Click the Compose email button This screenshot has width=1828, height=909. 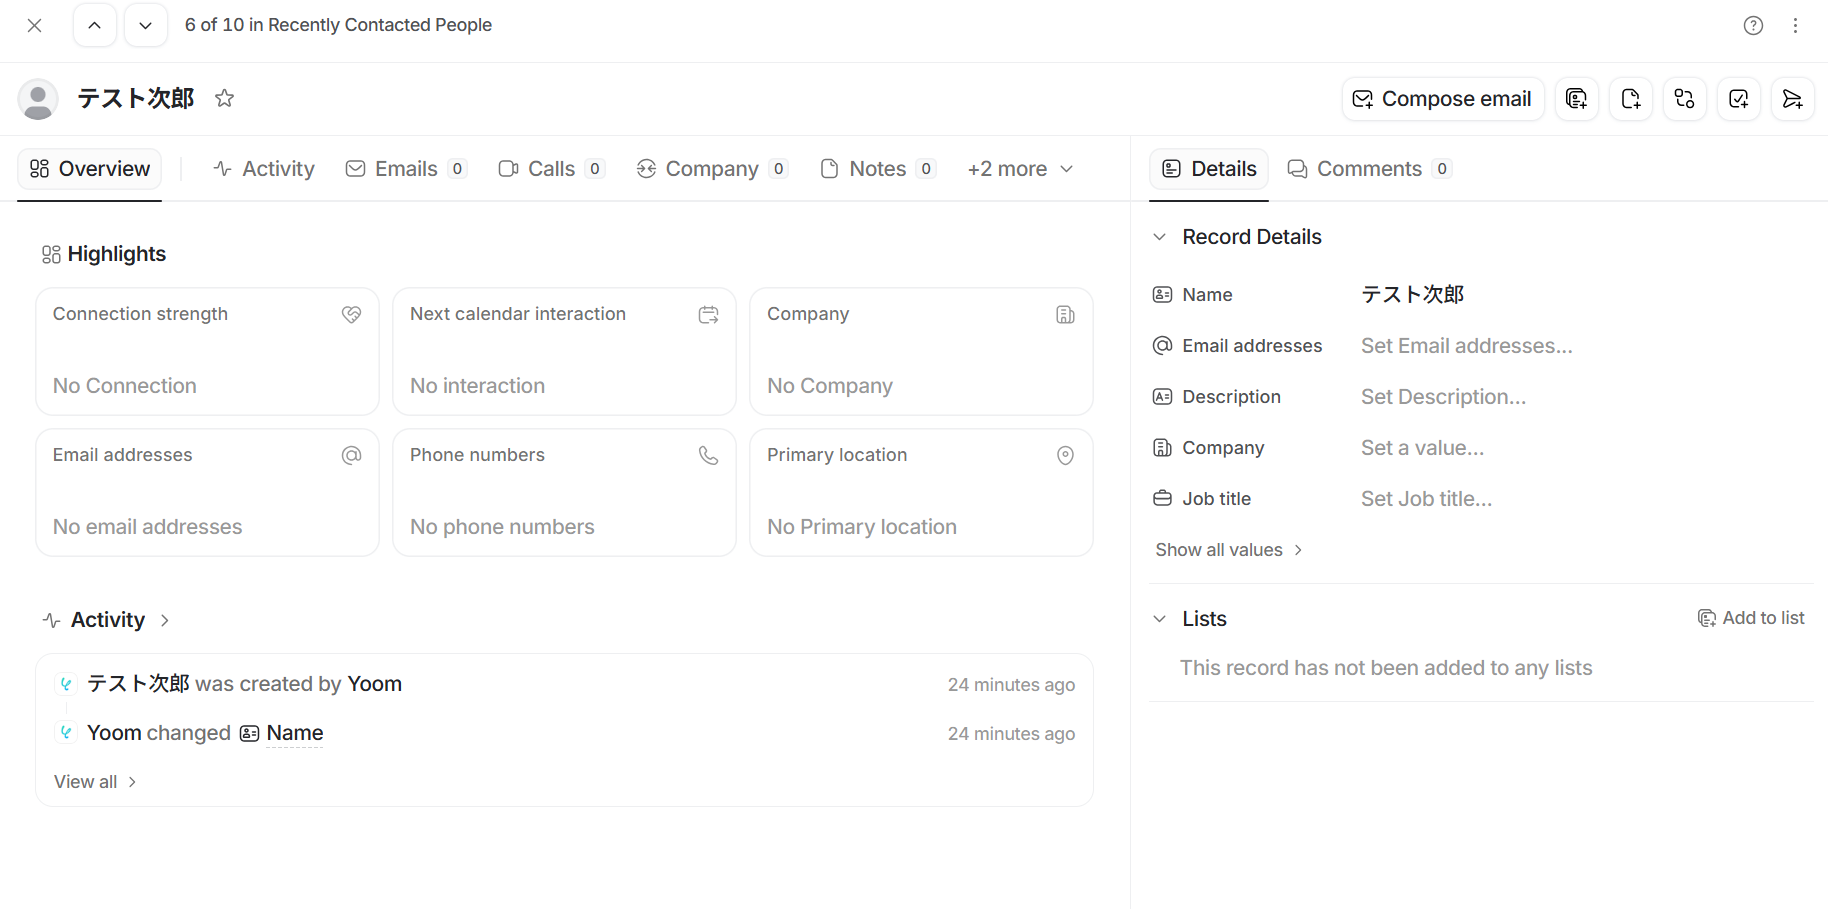1442,99
